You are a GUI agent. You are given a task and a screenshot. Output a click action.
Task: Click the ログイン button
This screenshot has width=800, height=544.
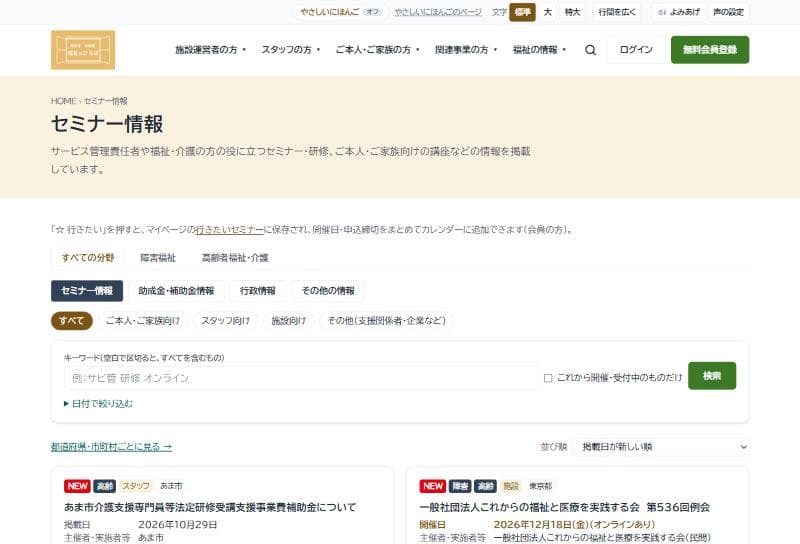click(636, 50)
